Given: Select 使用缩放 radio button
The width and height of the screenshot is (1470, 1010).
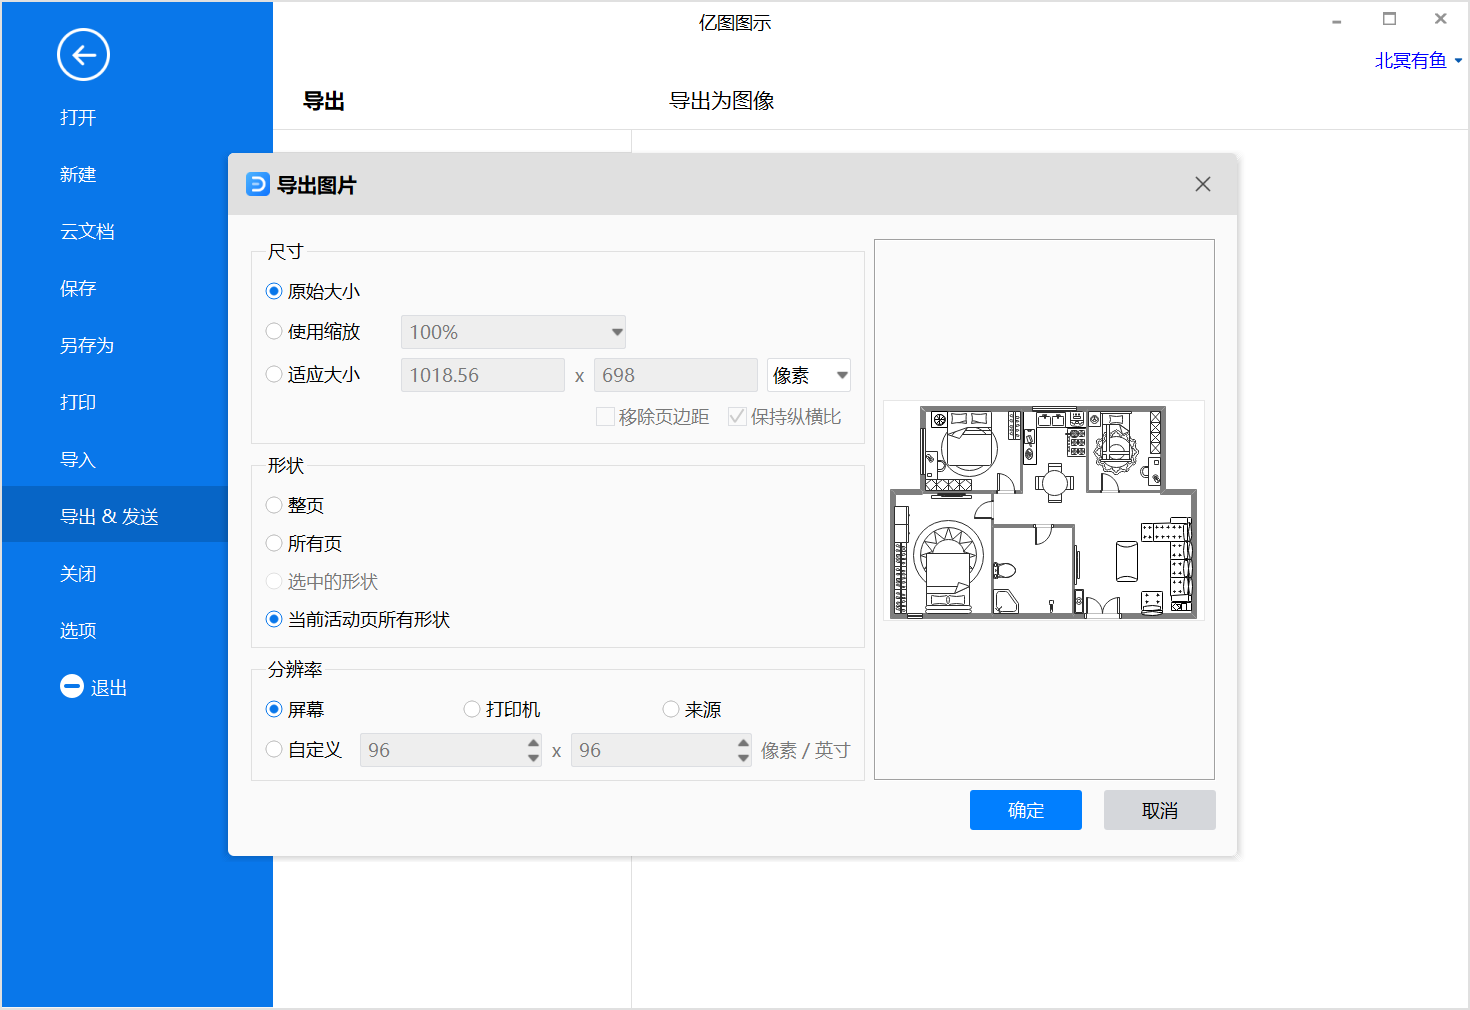Looking at the screenshot, I should tap(274, 331).
